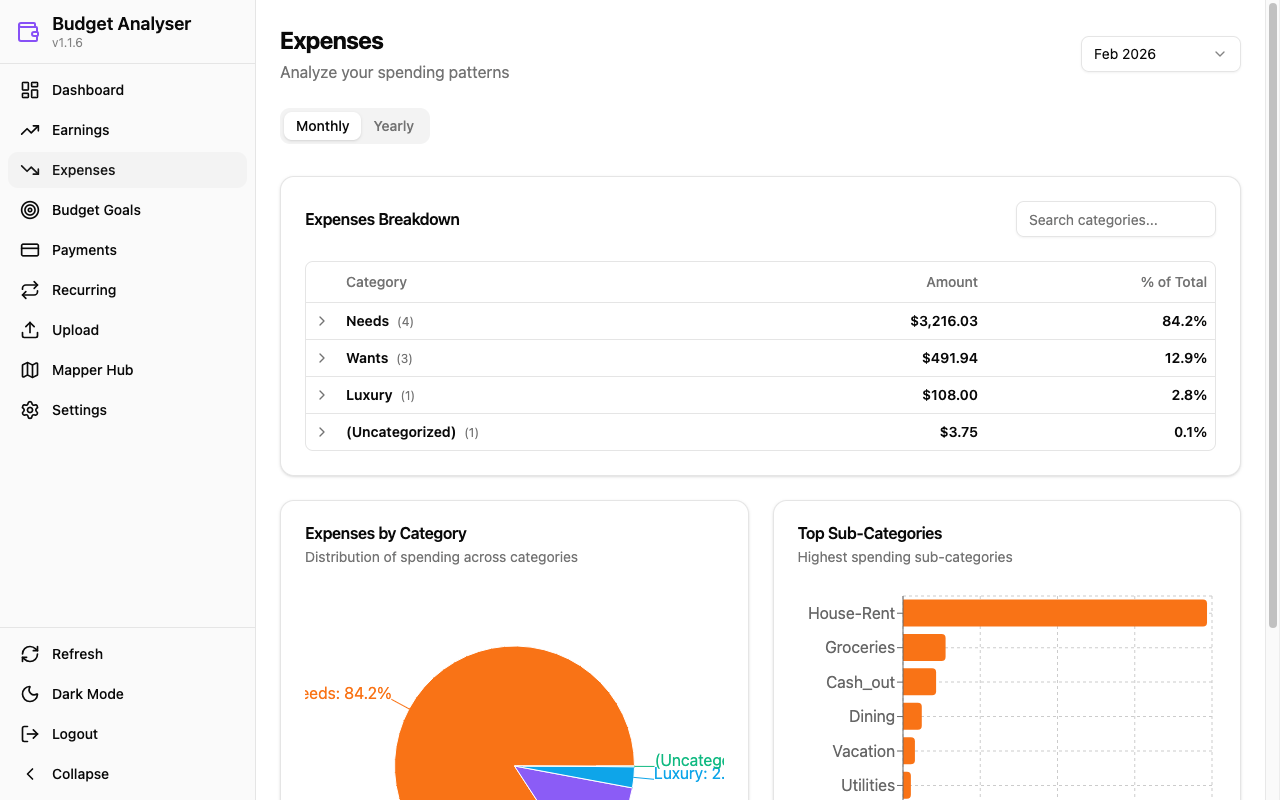The height and width of the screenshot is (800, 1280).
Task: Switch to the Yearly view
Action: click(x=393, y=126)
